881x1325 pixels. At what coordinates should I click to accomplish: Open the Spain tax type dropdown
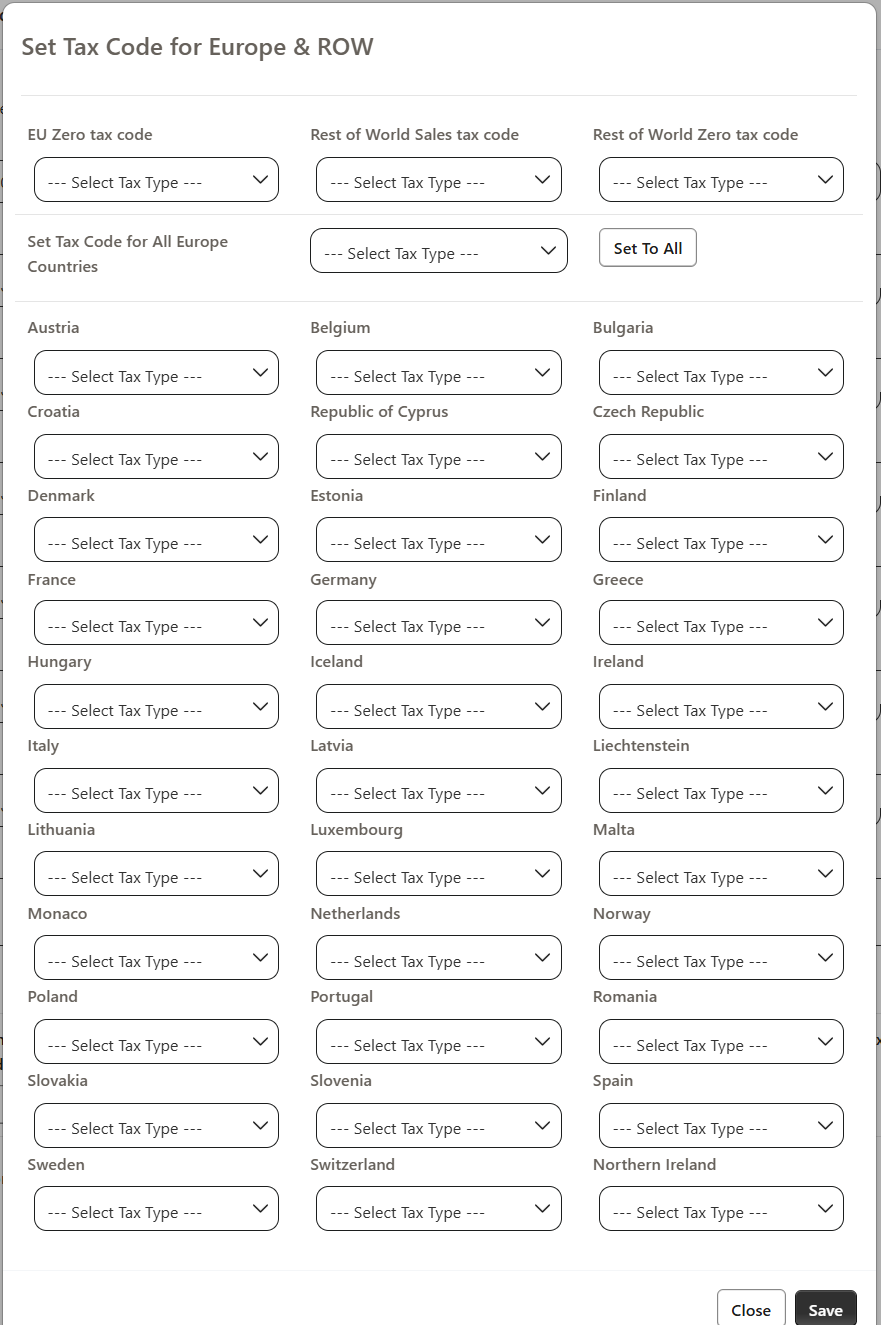point(721,1126)
